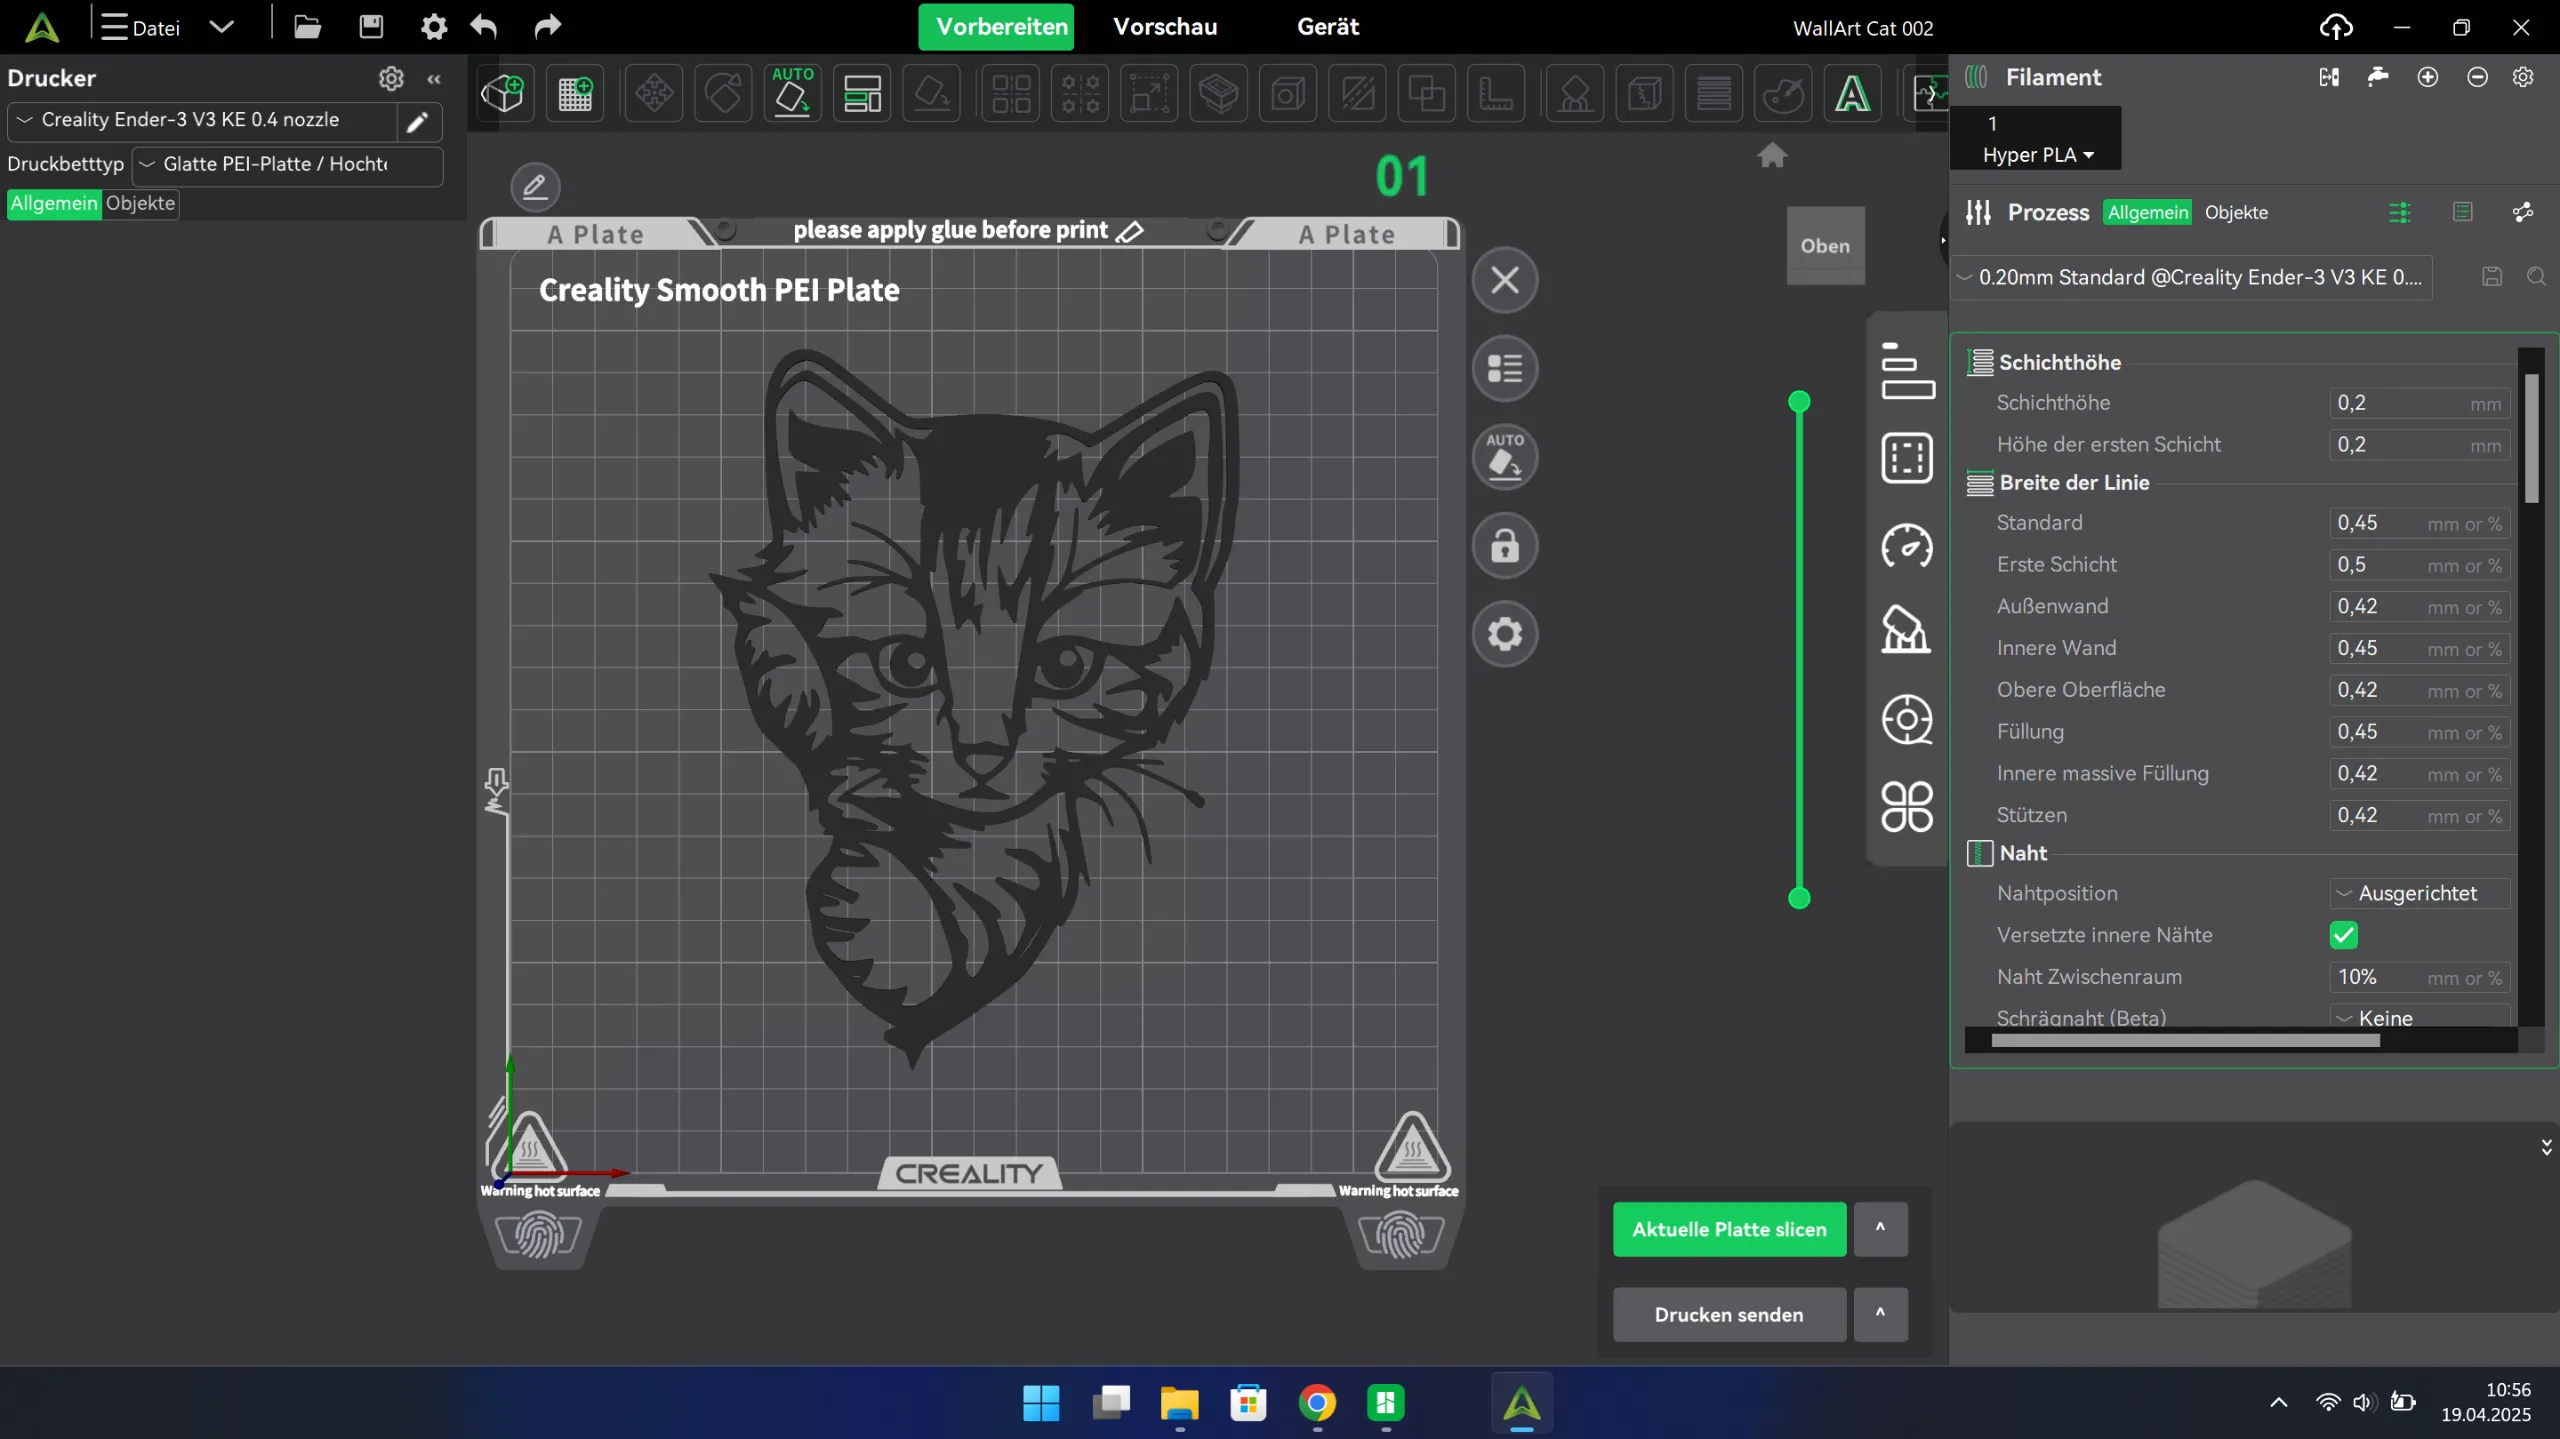2560x1439 pixels.
Task: Select the Text tool (green A icon)
Action: 1854,93
